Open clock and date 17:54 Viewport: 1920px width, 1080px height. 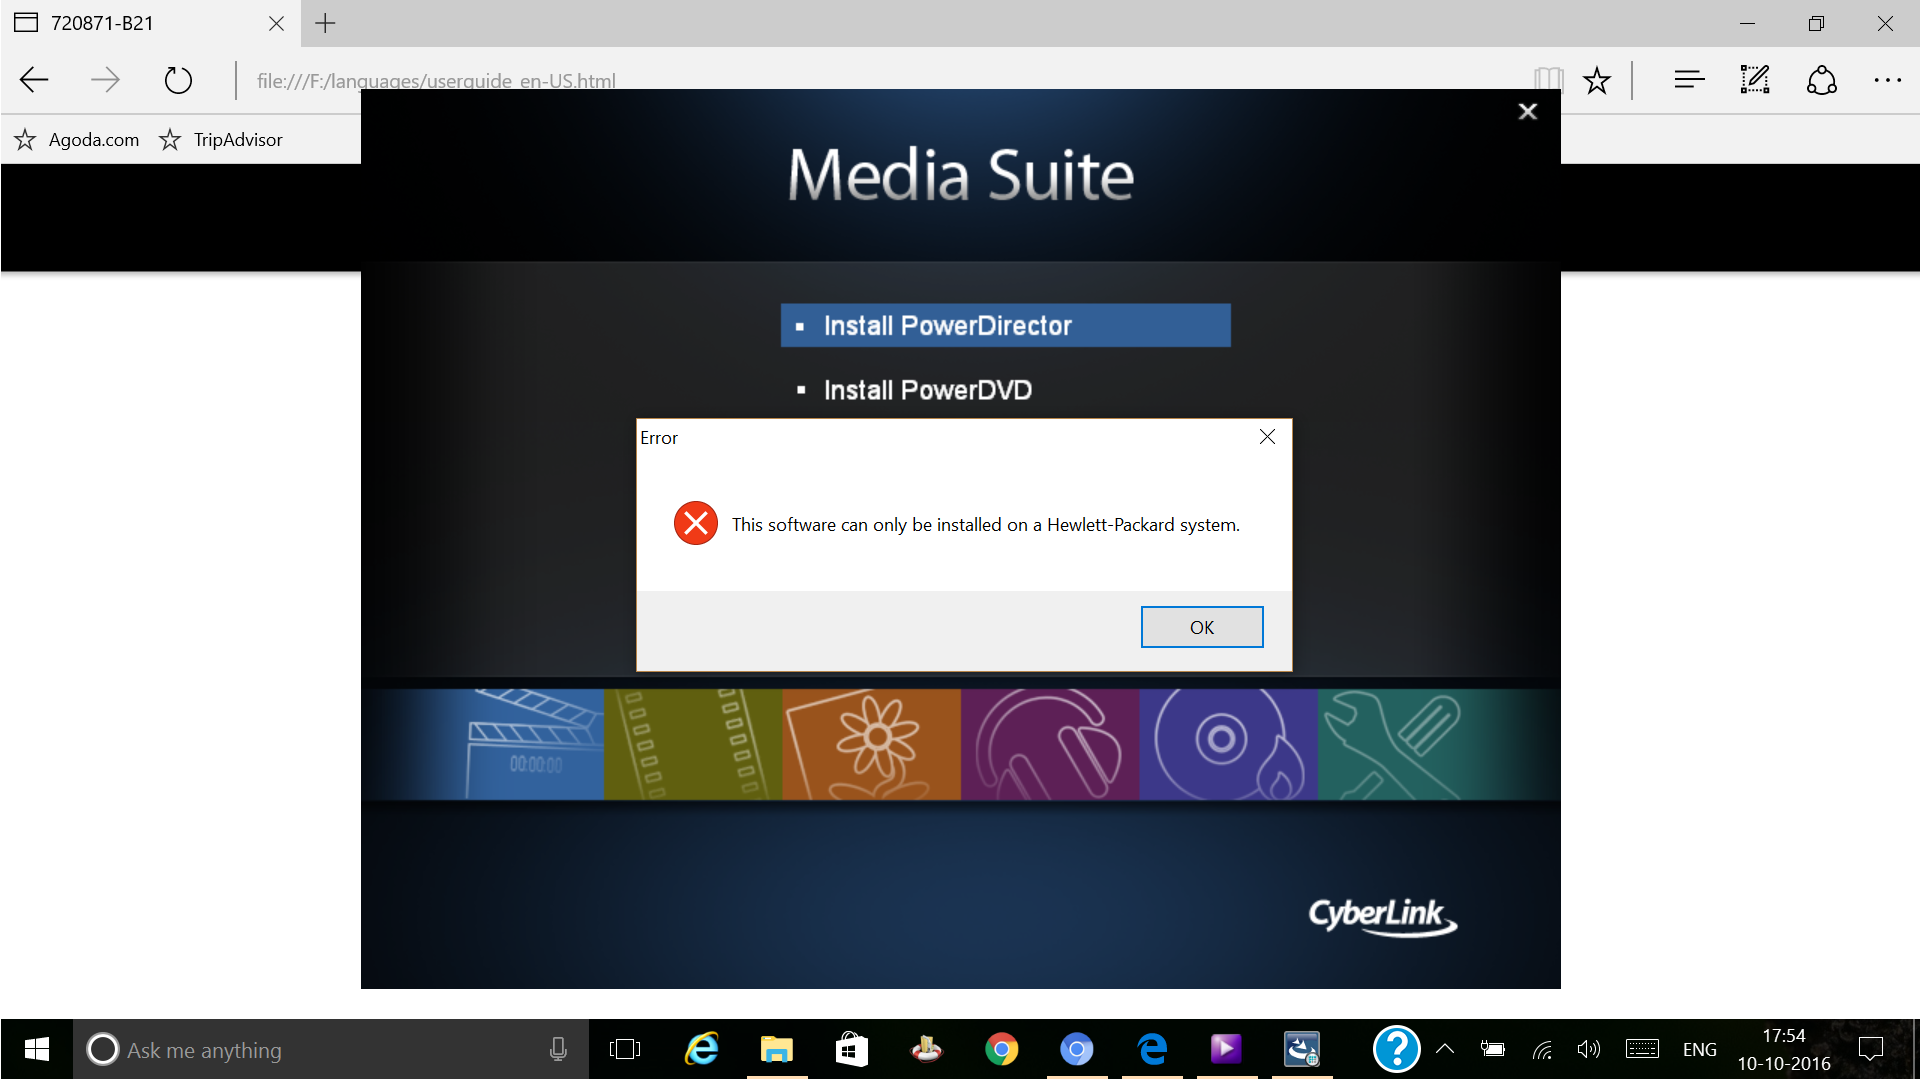coord(1784,1049)
